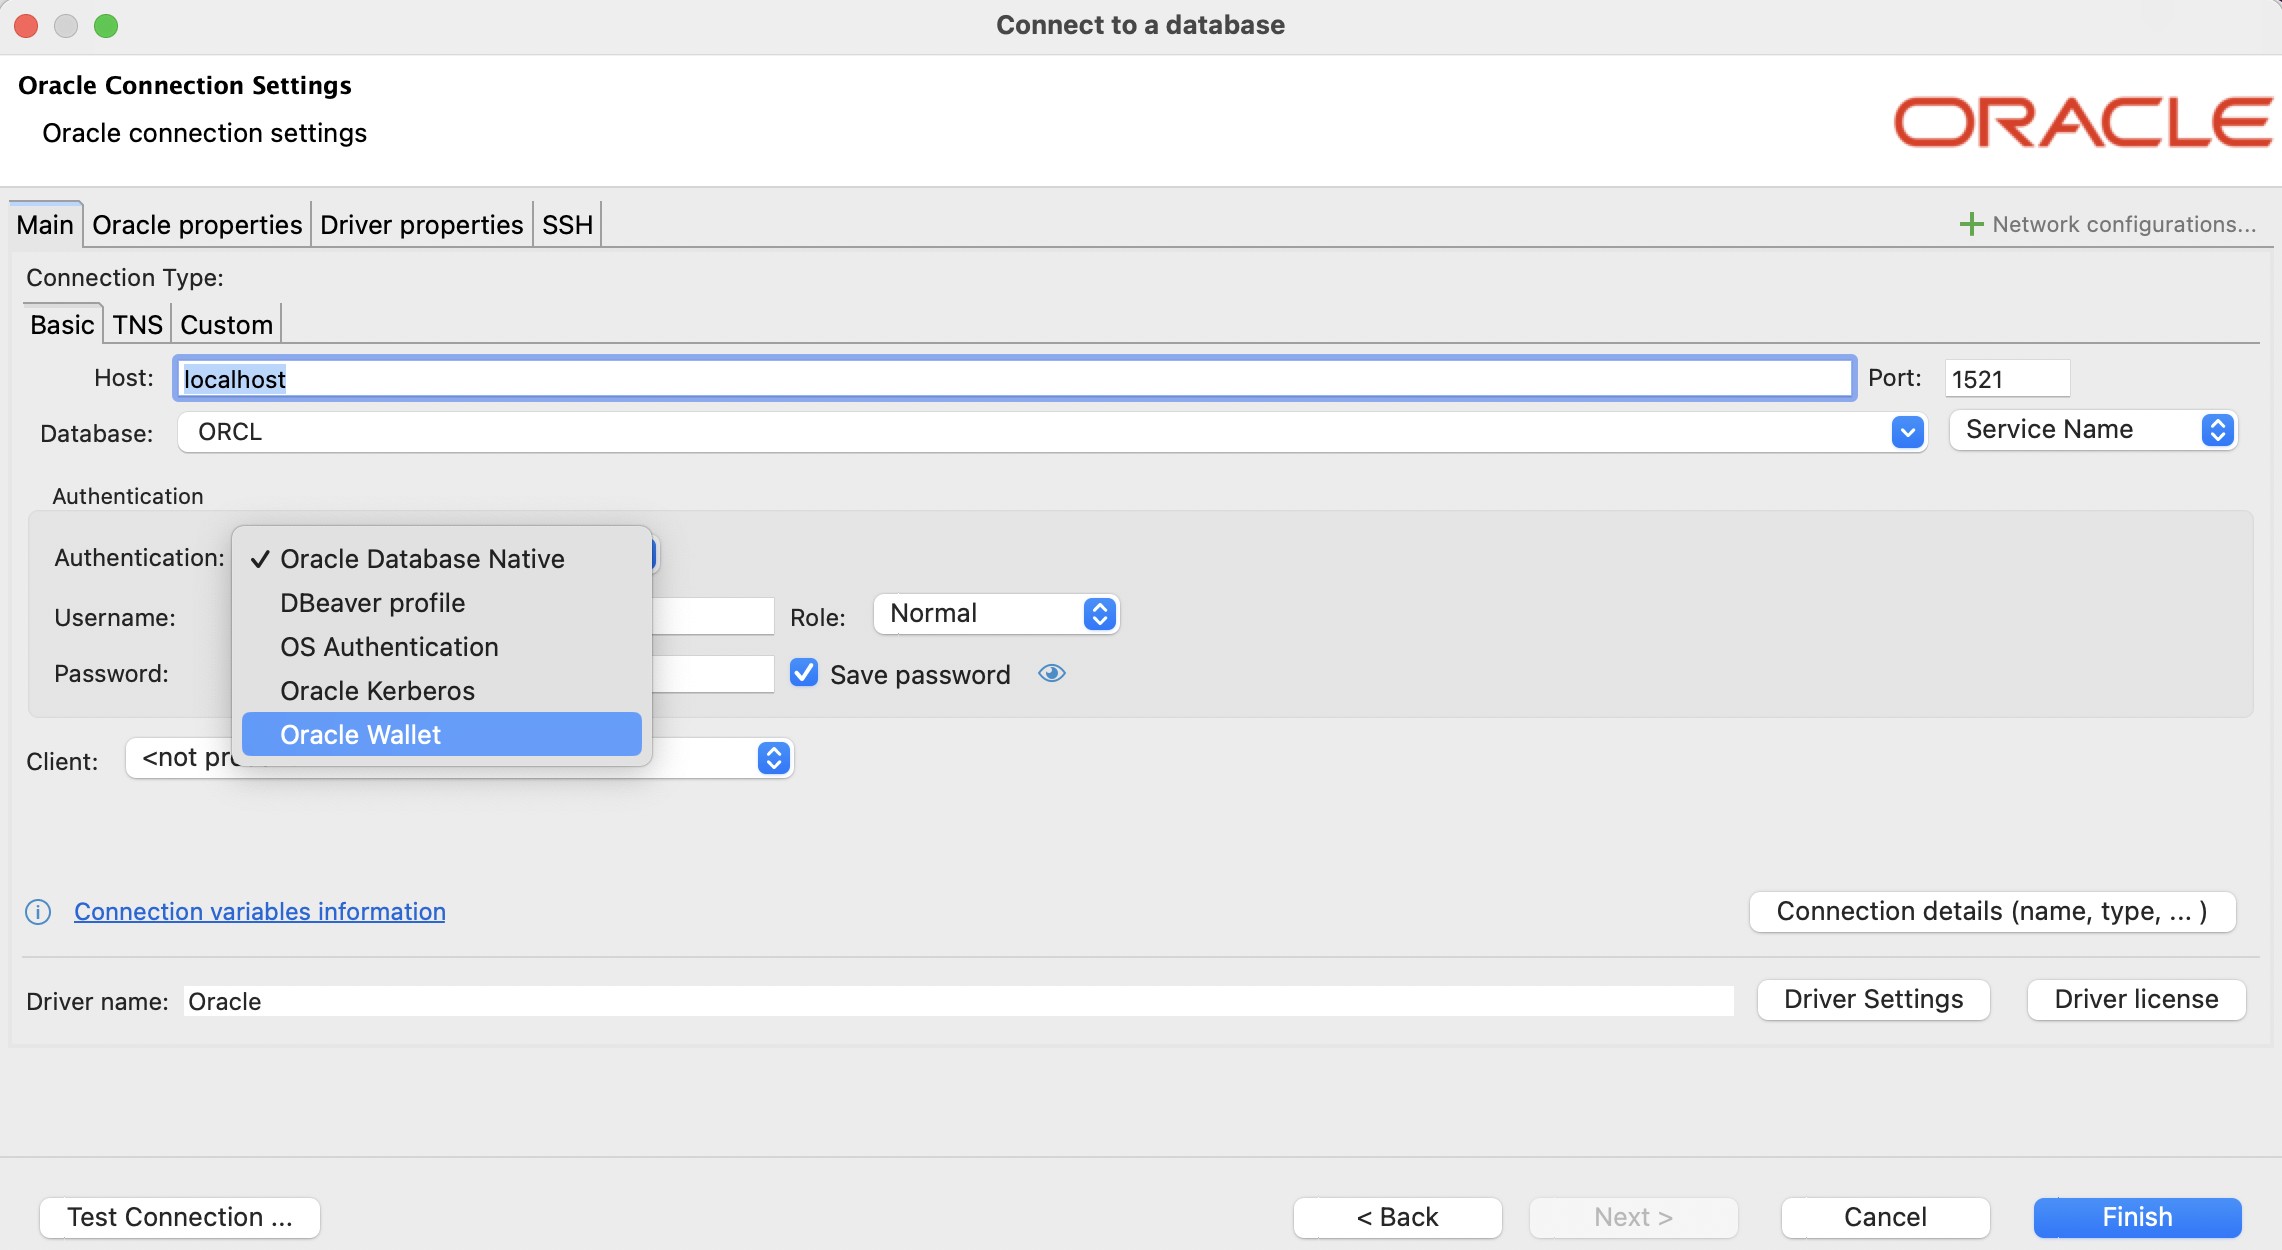Click the green plus Network configurations icon

(1970, 224)
